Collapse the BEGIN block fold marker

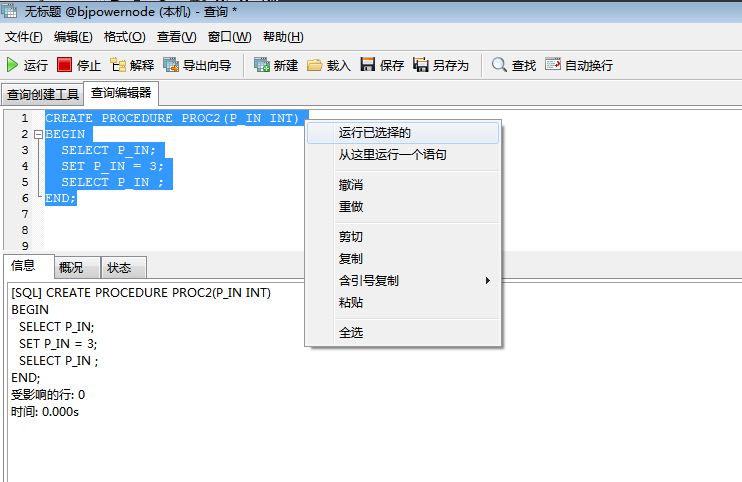(x=39, y=134)
